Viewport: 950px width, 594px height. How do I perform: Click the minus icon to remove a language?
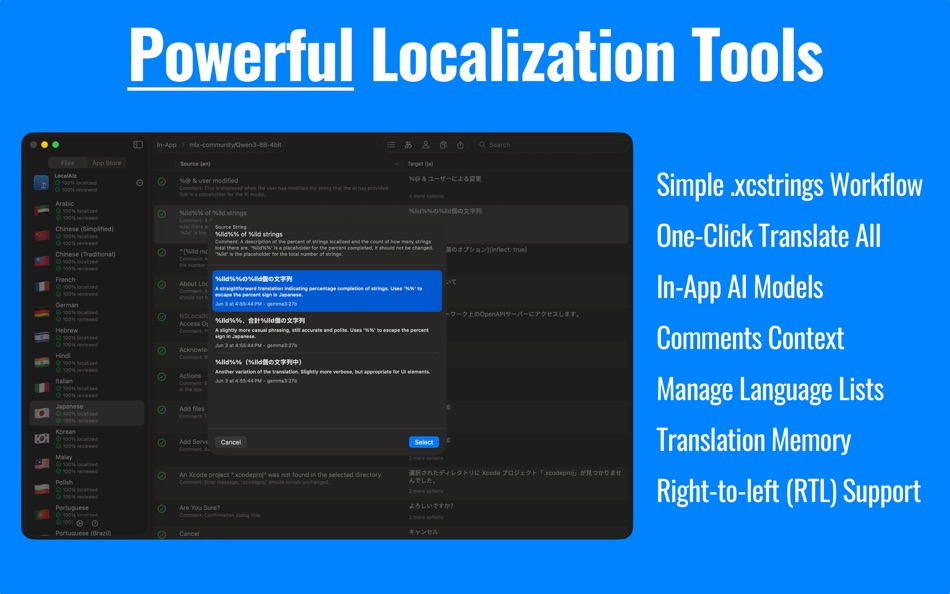(x=138, y=183)
